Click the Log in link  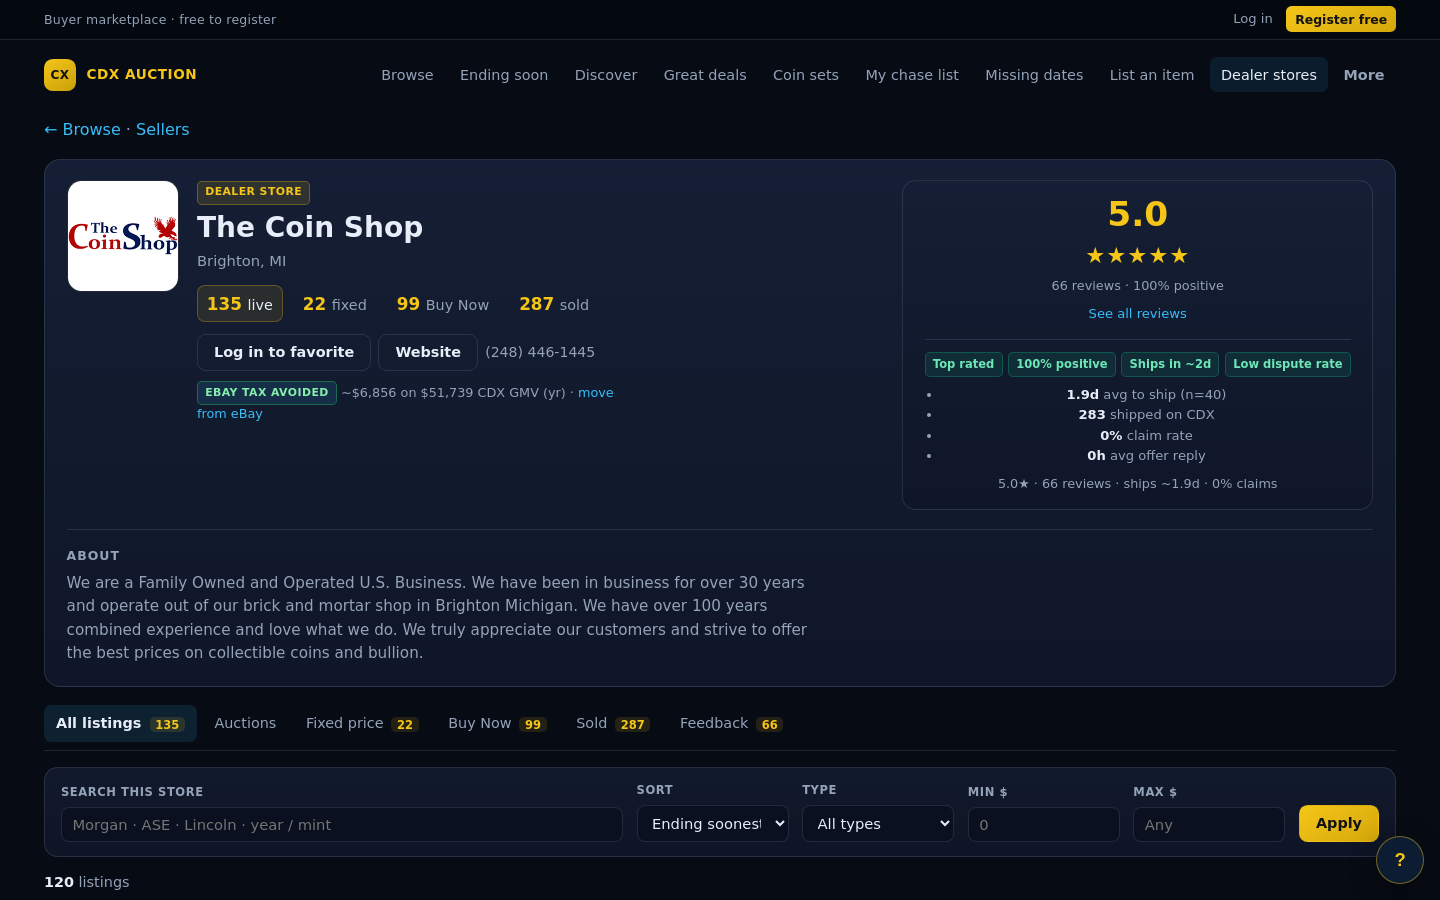(x=1252, y=19)
